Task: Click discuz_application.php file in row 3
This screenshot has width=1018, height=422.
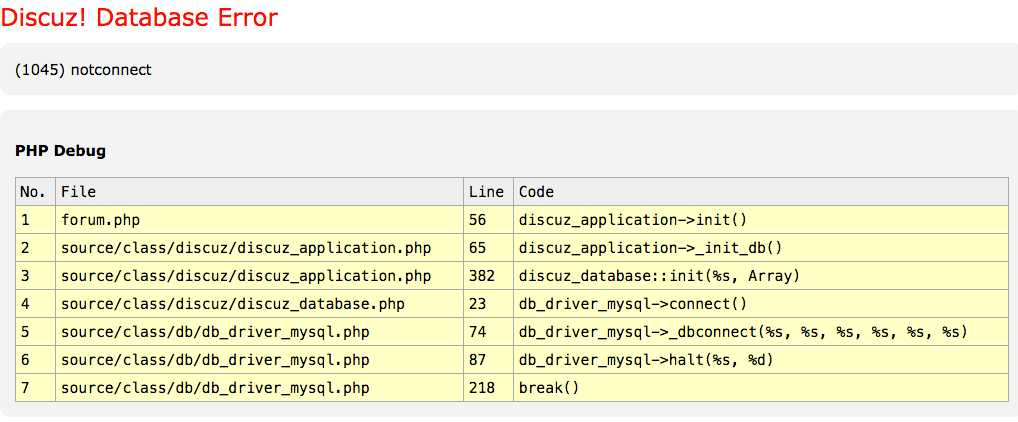Action: 259,276
